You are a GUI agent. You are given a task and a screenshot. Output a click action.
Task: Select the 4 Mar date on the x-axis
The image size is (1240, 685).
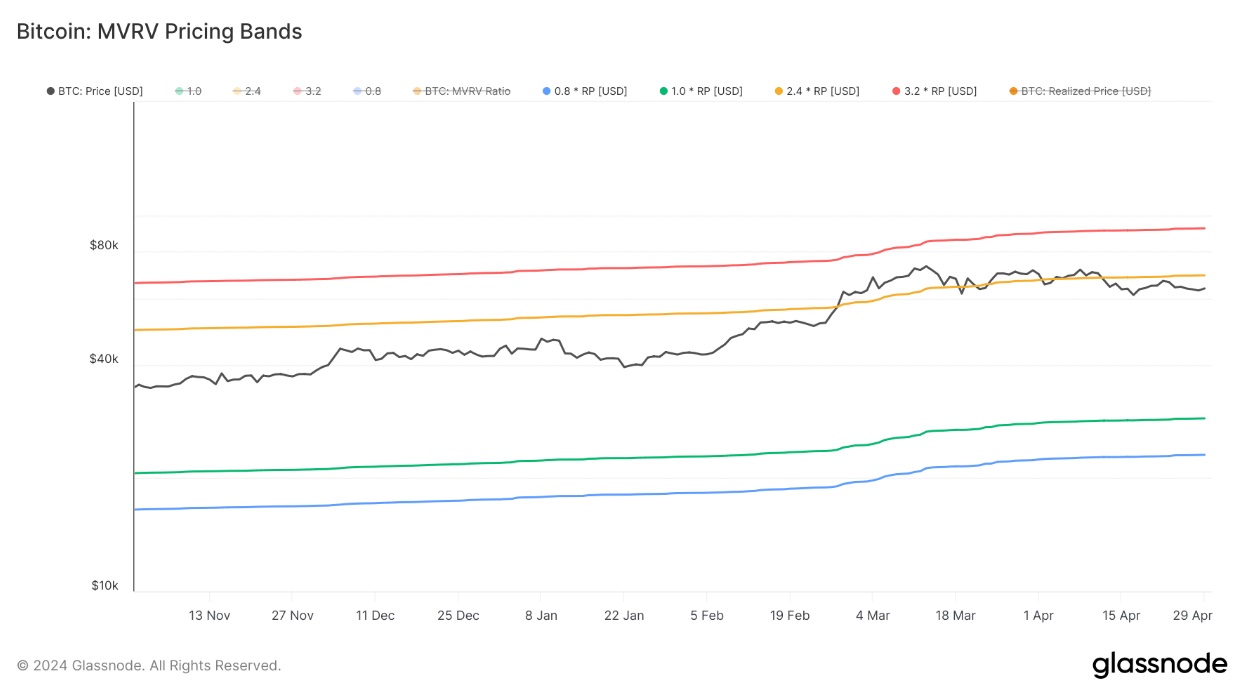click(x=872, y=615)
